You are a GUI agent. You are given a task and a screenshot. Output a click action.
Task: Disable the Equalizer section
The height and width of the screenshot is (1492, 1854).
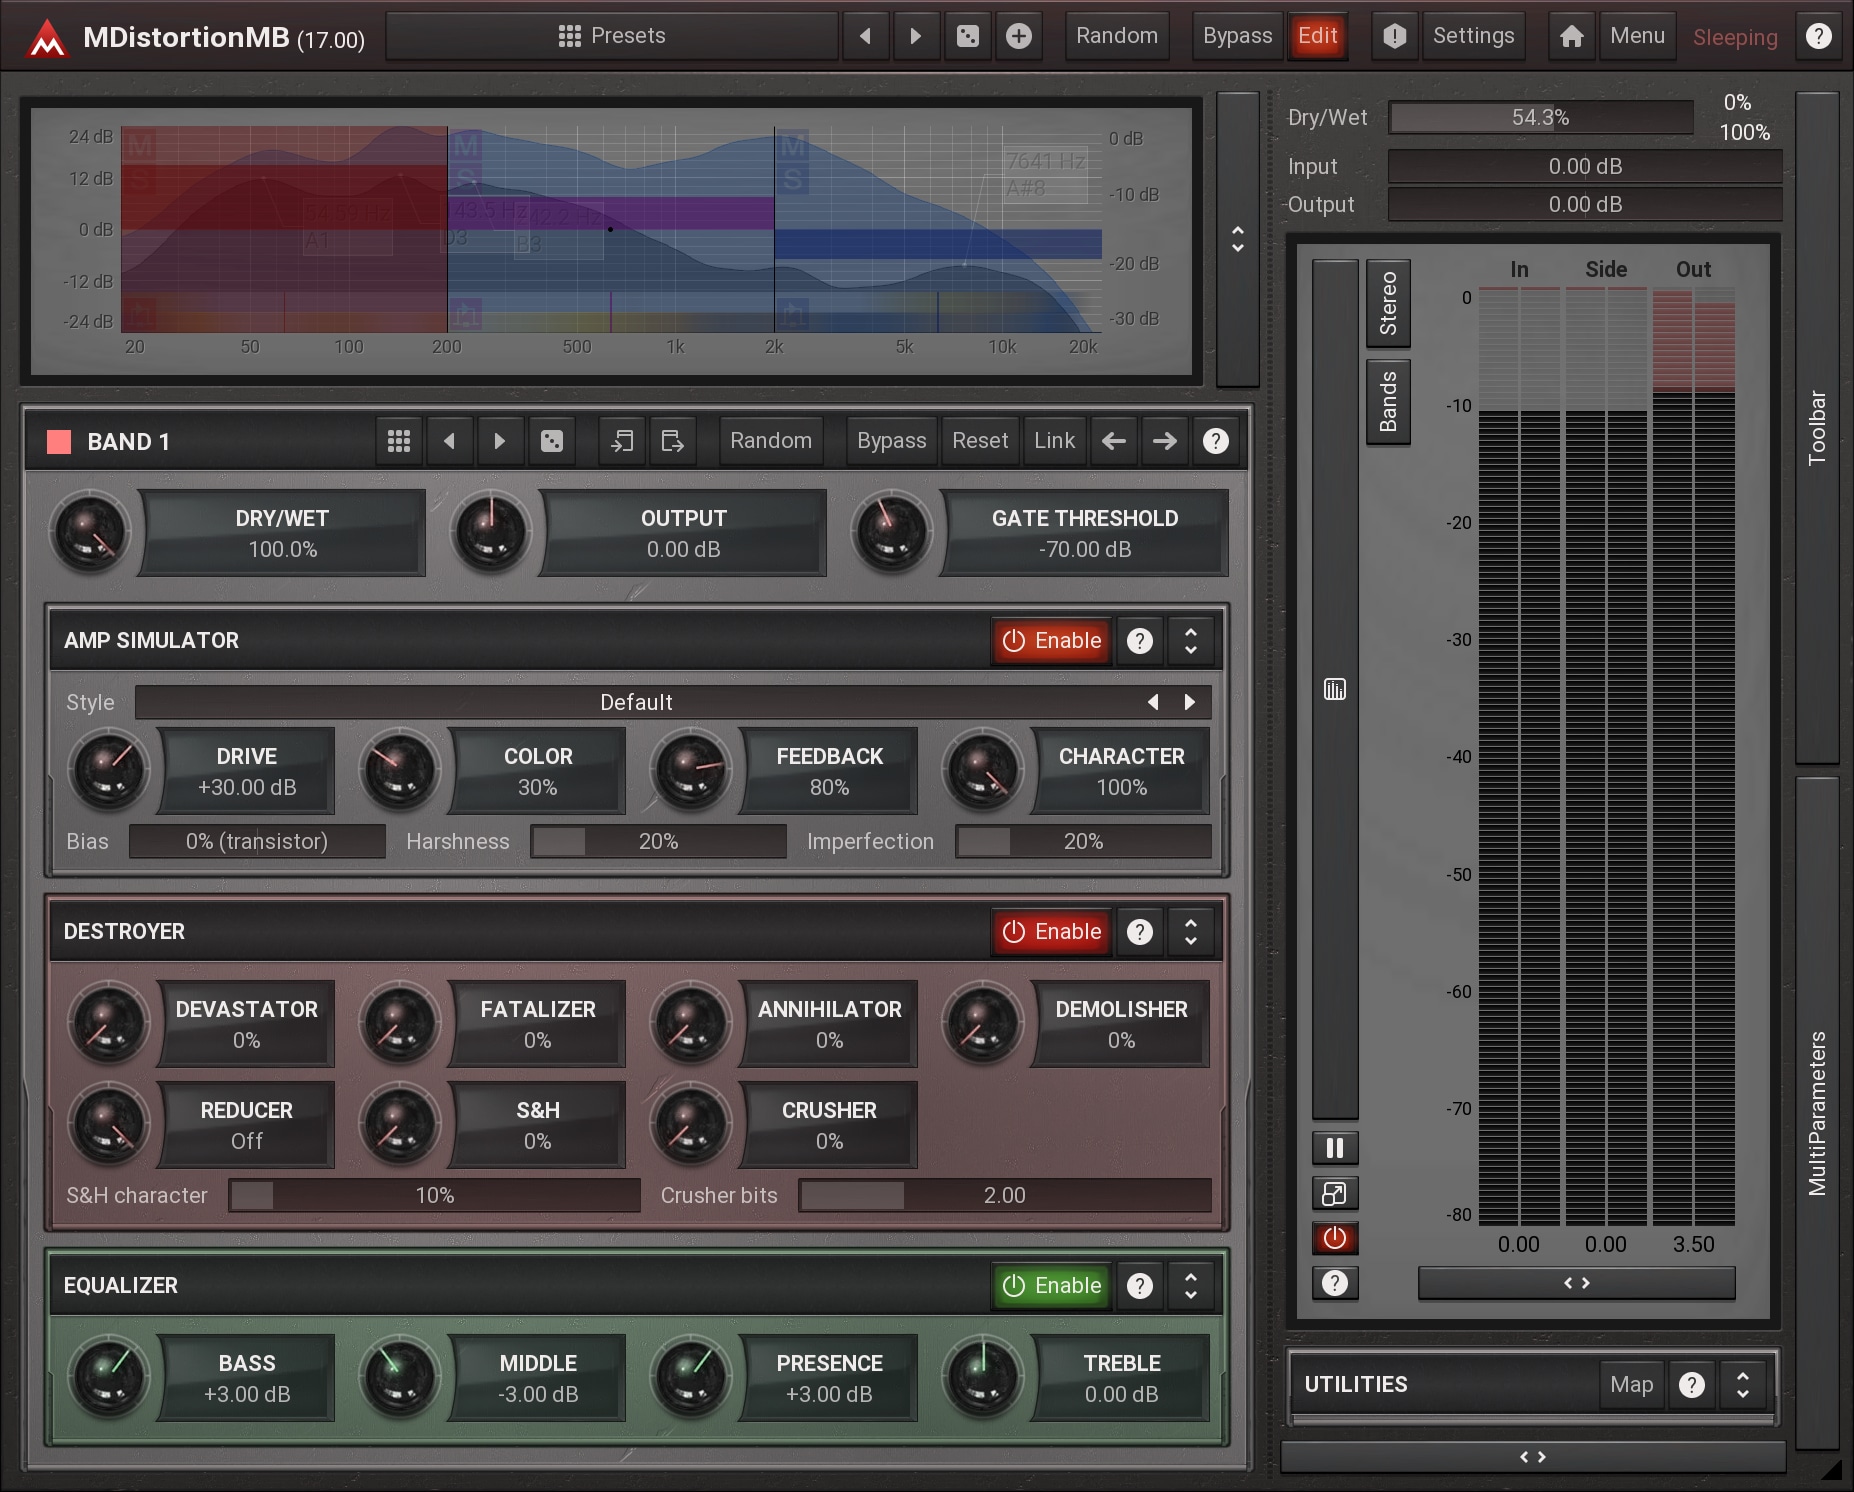coord(1051,1286)
